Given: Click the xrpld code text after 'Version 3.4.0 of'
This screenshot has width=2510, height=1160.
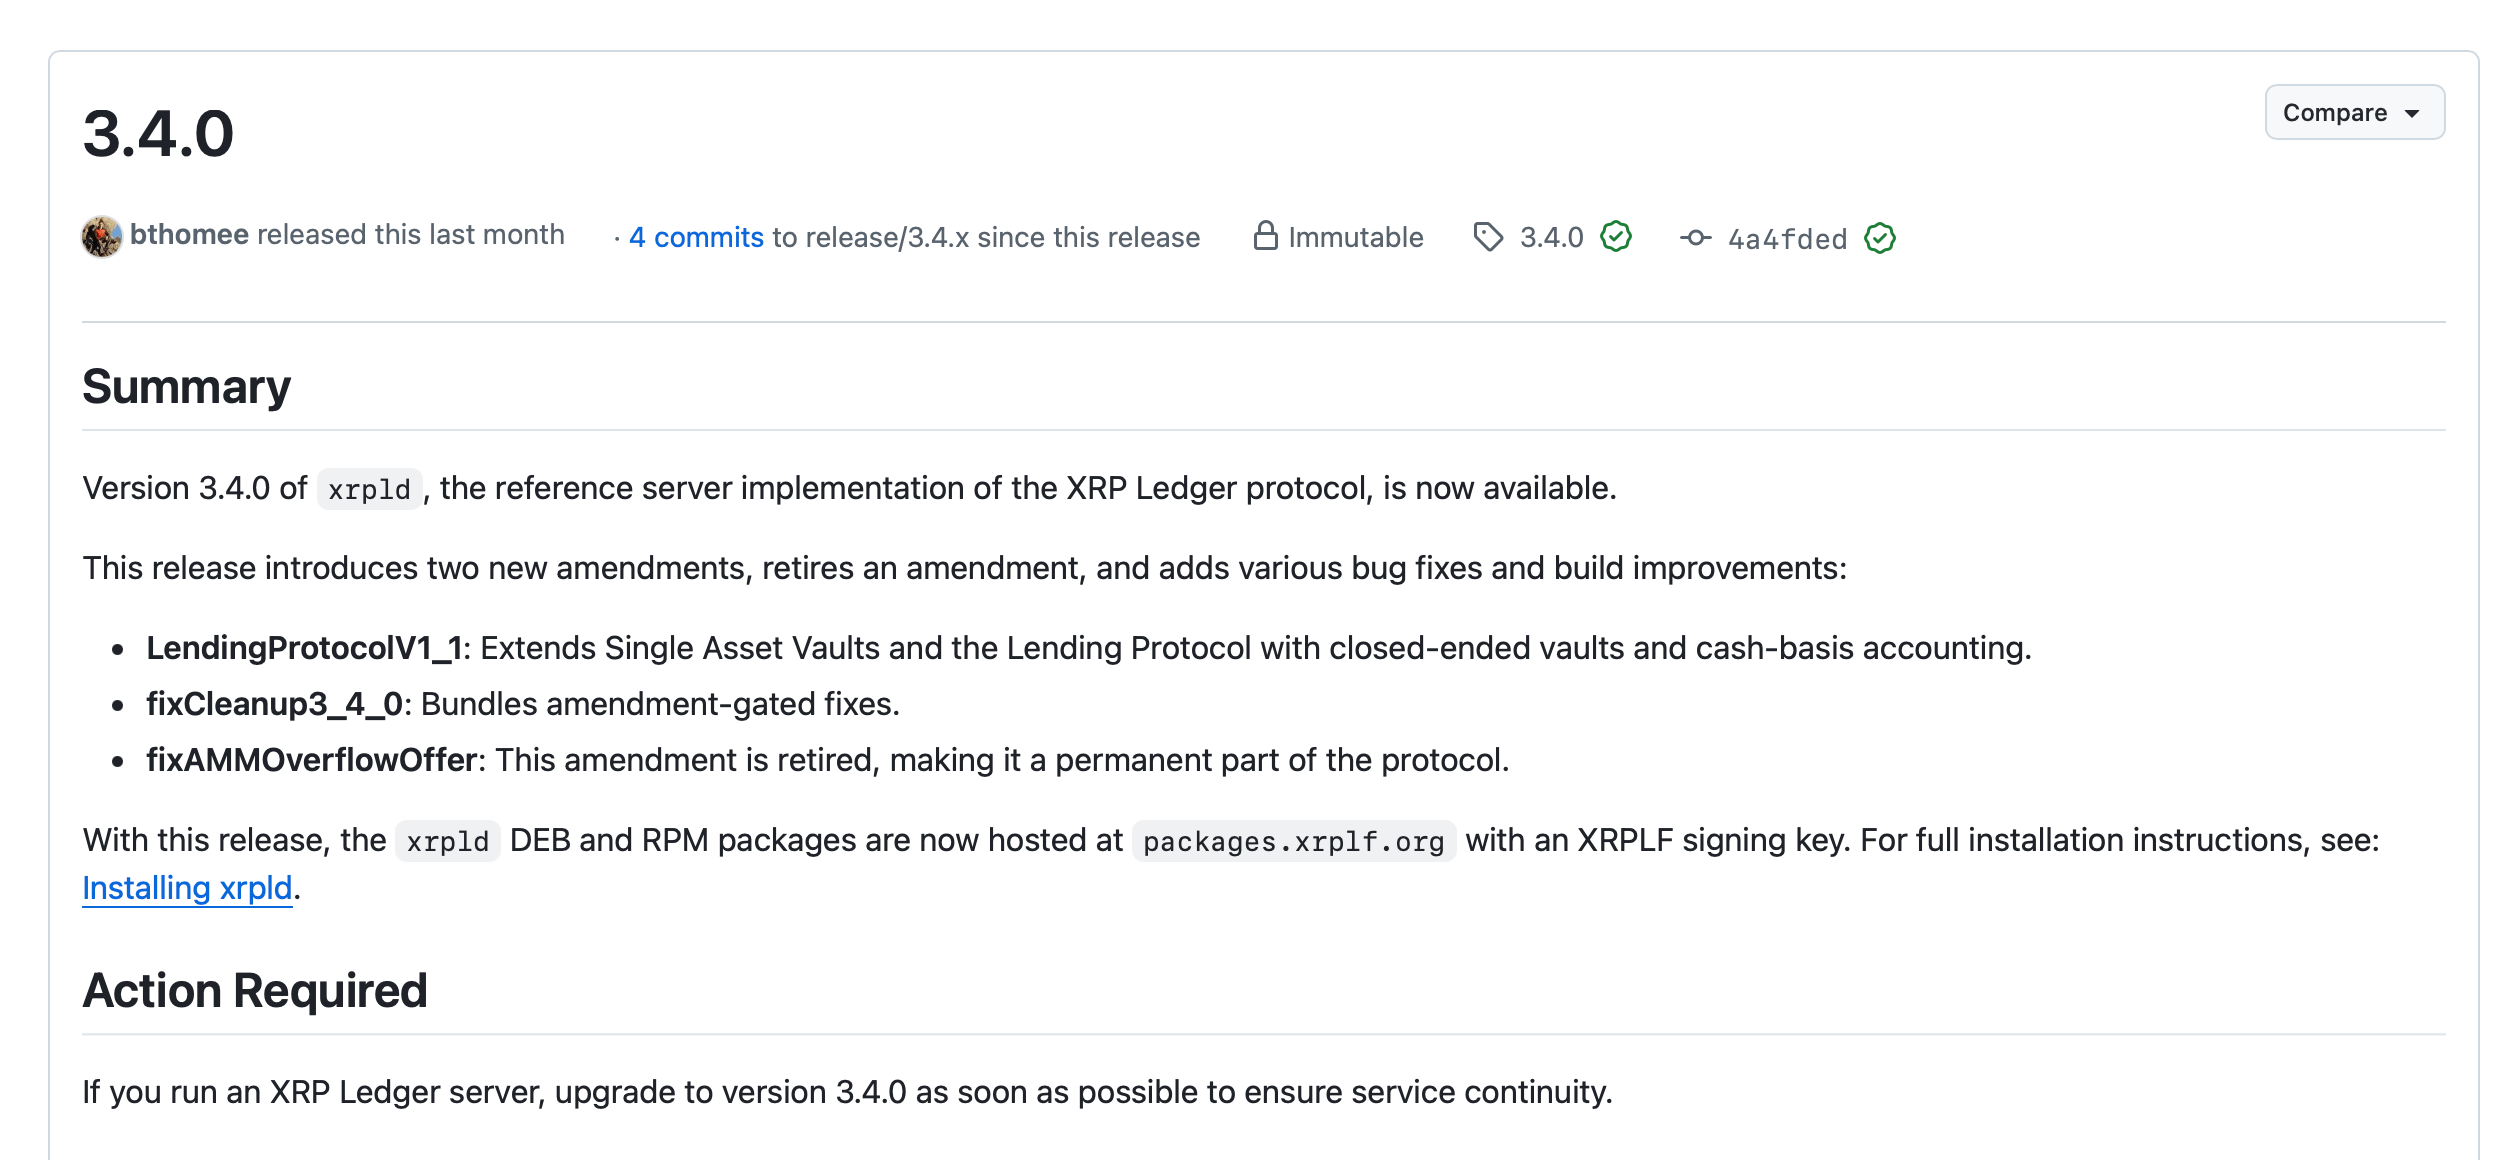Looking at the screenshot, I should pos(370,489).
